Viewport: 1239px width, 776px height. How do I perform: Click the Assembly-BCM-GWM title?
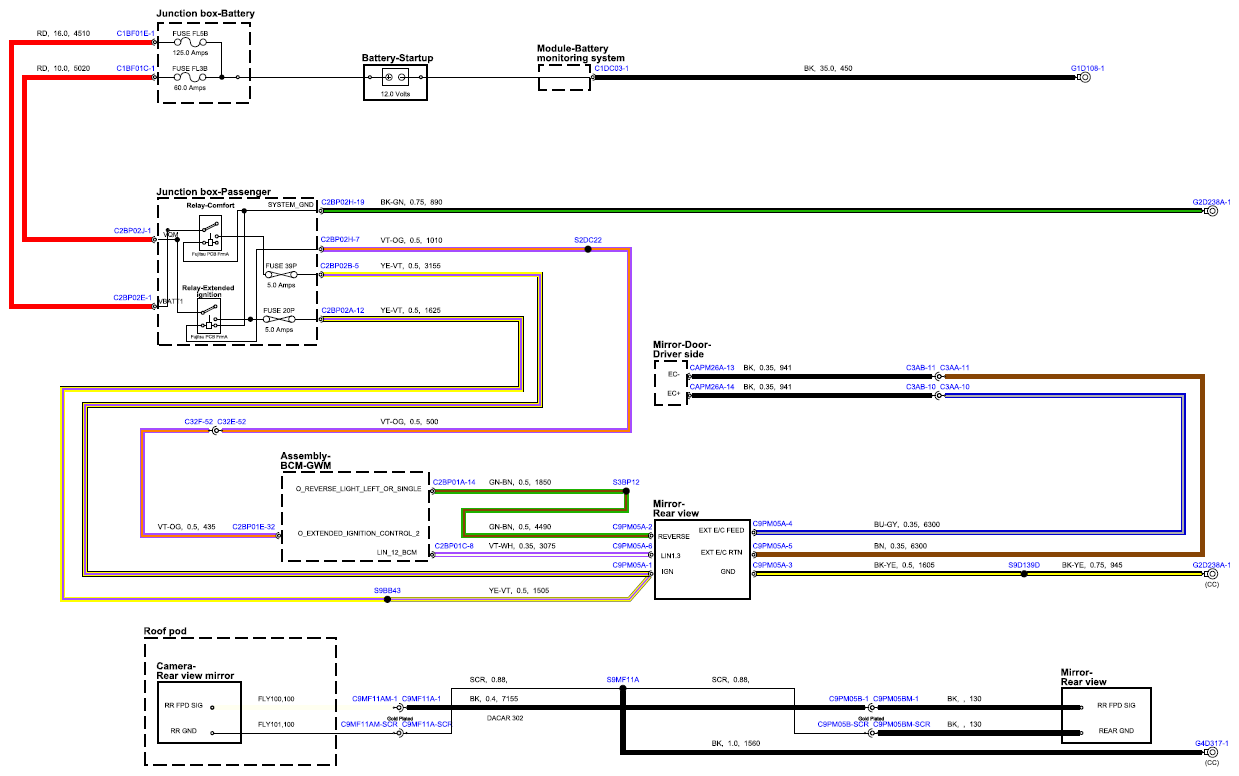pos(305,460)
